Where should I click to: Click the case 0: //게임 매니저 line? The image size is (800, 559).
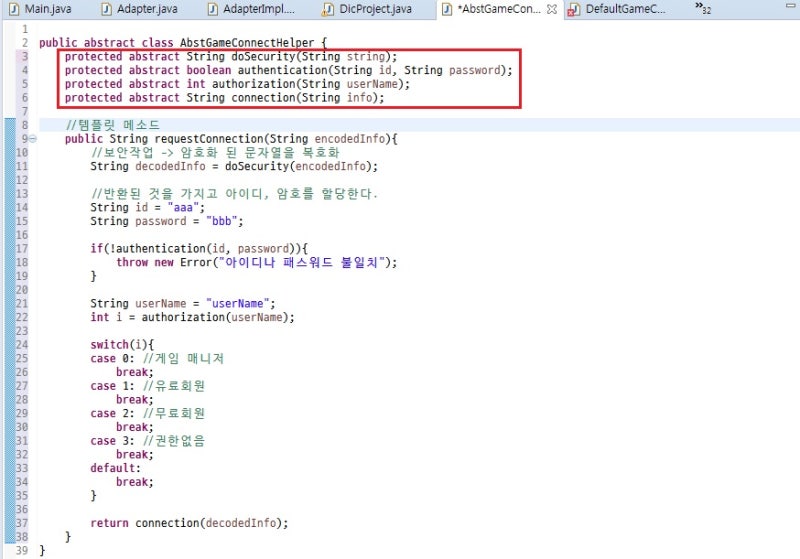(157, 359)
